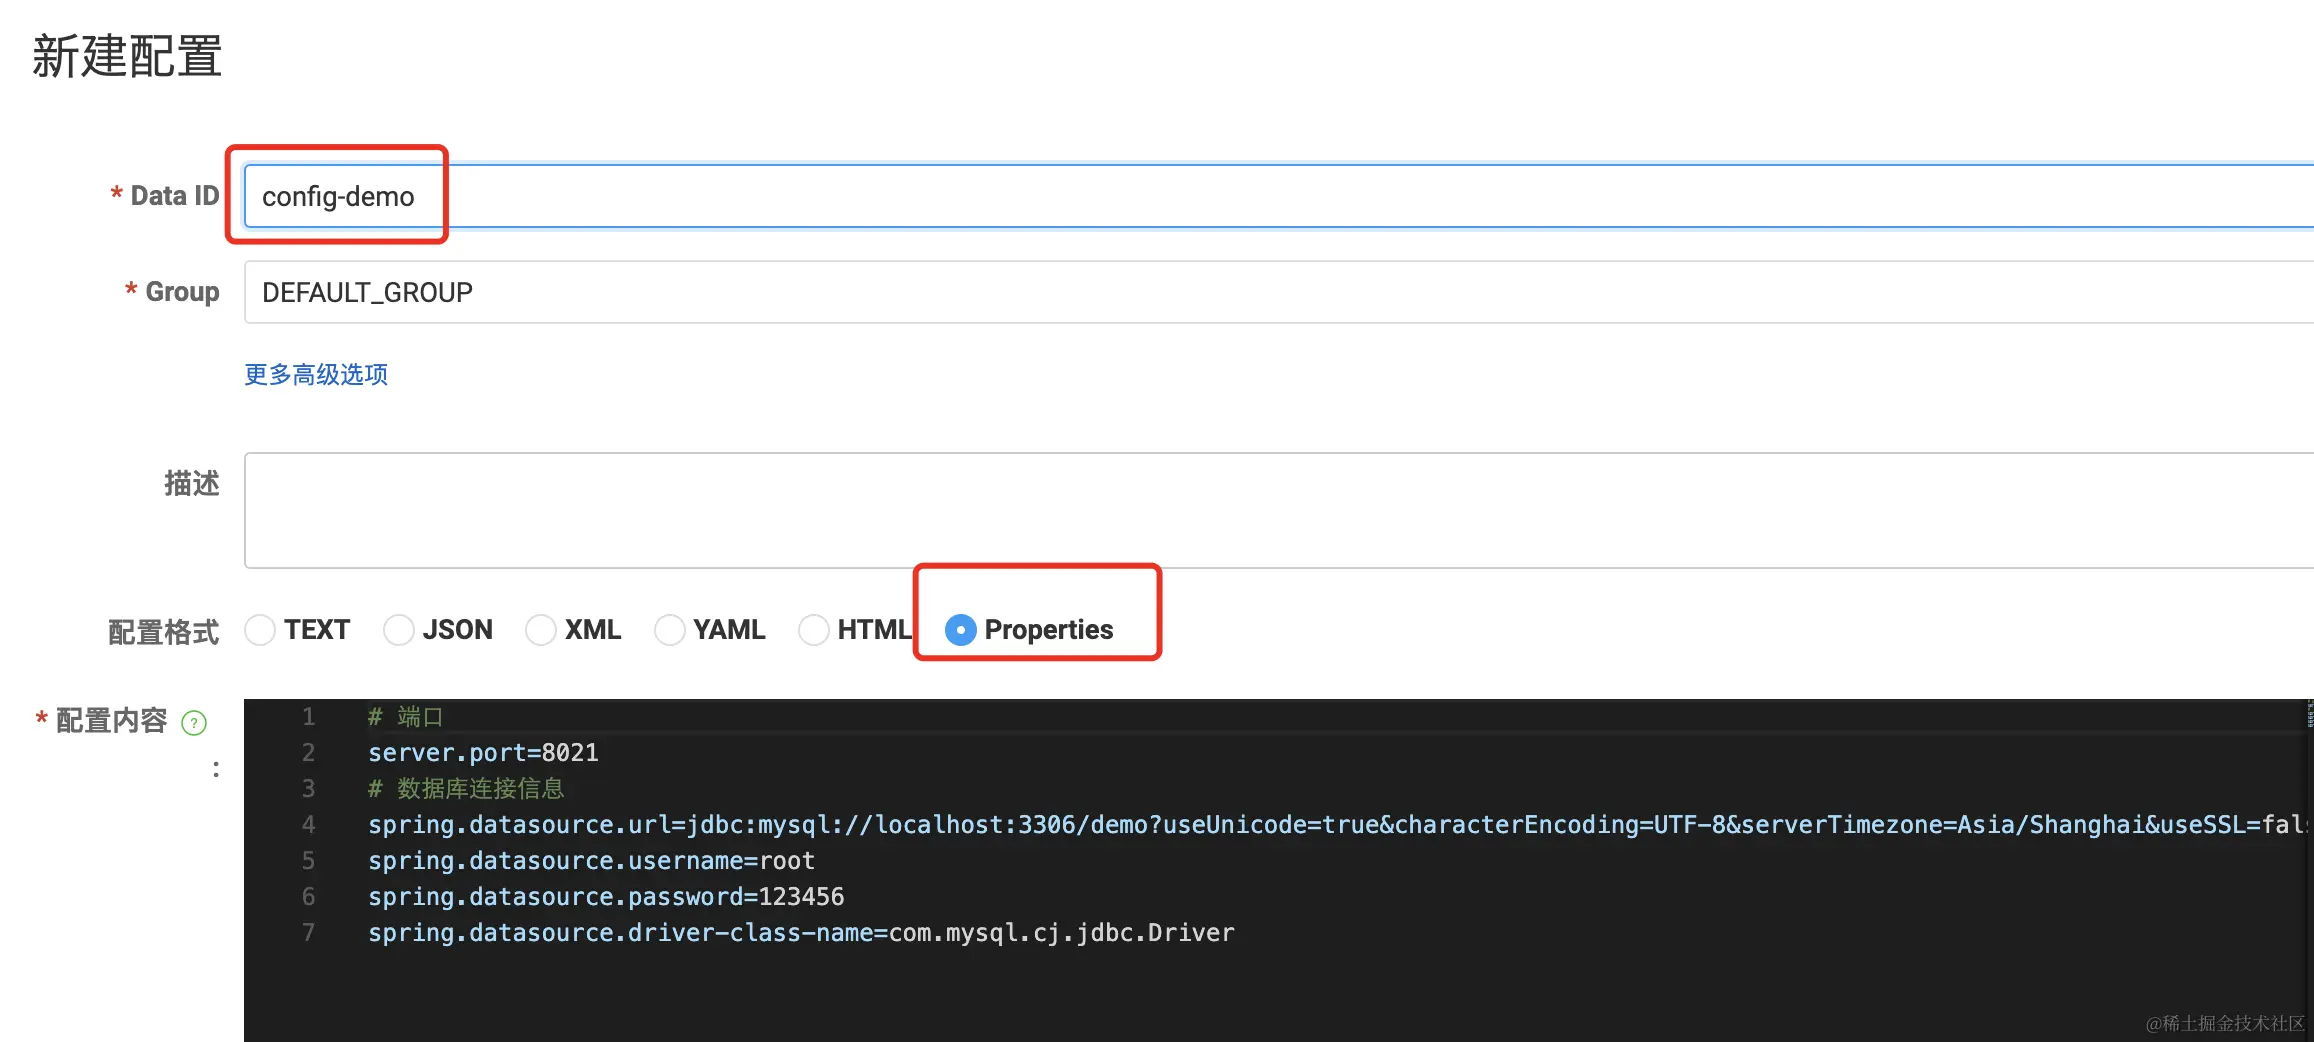The width and height of the screenshot is (2314, 1042).
Task: Click the driver-class-name line in editor
Action: pyautogui.click(x=801, y=932)
